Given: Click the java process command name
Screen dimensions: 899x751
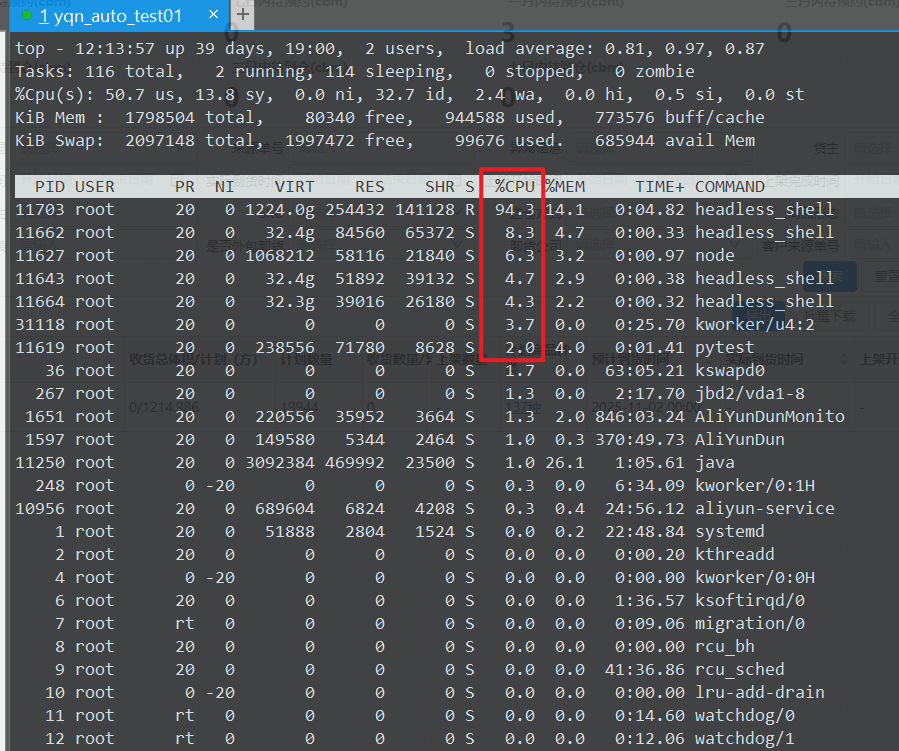Looking at the screenshot, I should pyautogui.click(x=715, y=462).
